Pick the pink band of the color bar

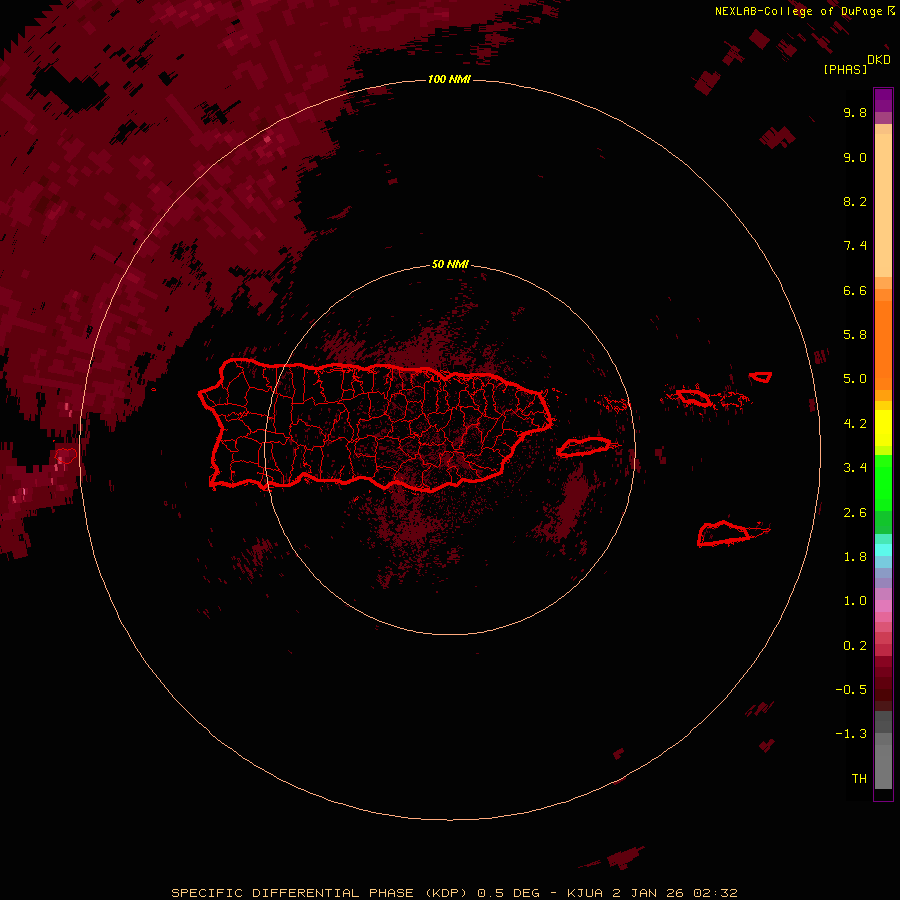point(883,606)
